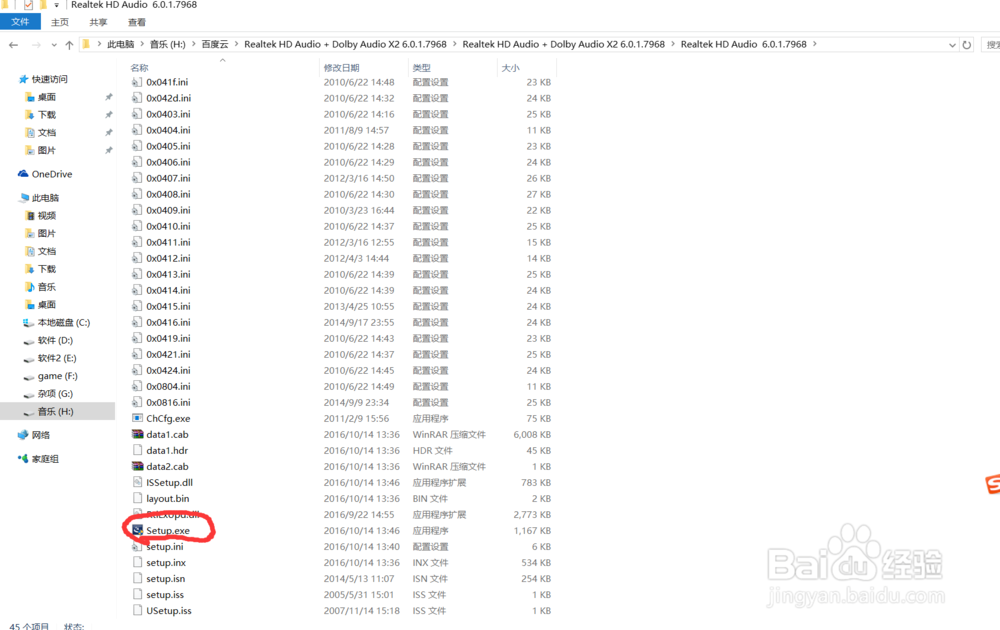Open title bar quick access toolbar dropdown
This screenshot has height=630, width=1000.
point(56,5)
